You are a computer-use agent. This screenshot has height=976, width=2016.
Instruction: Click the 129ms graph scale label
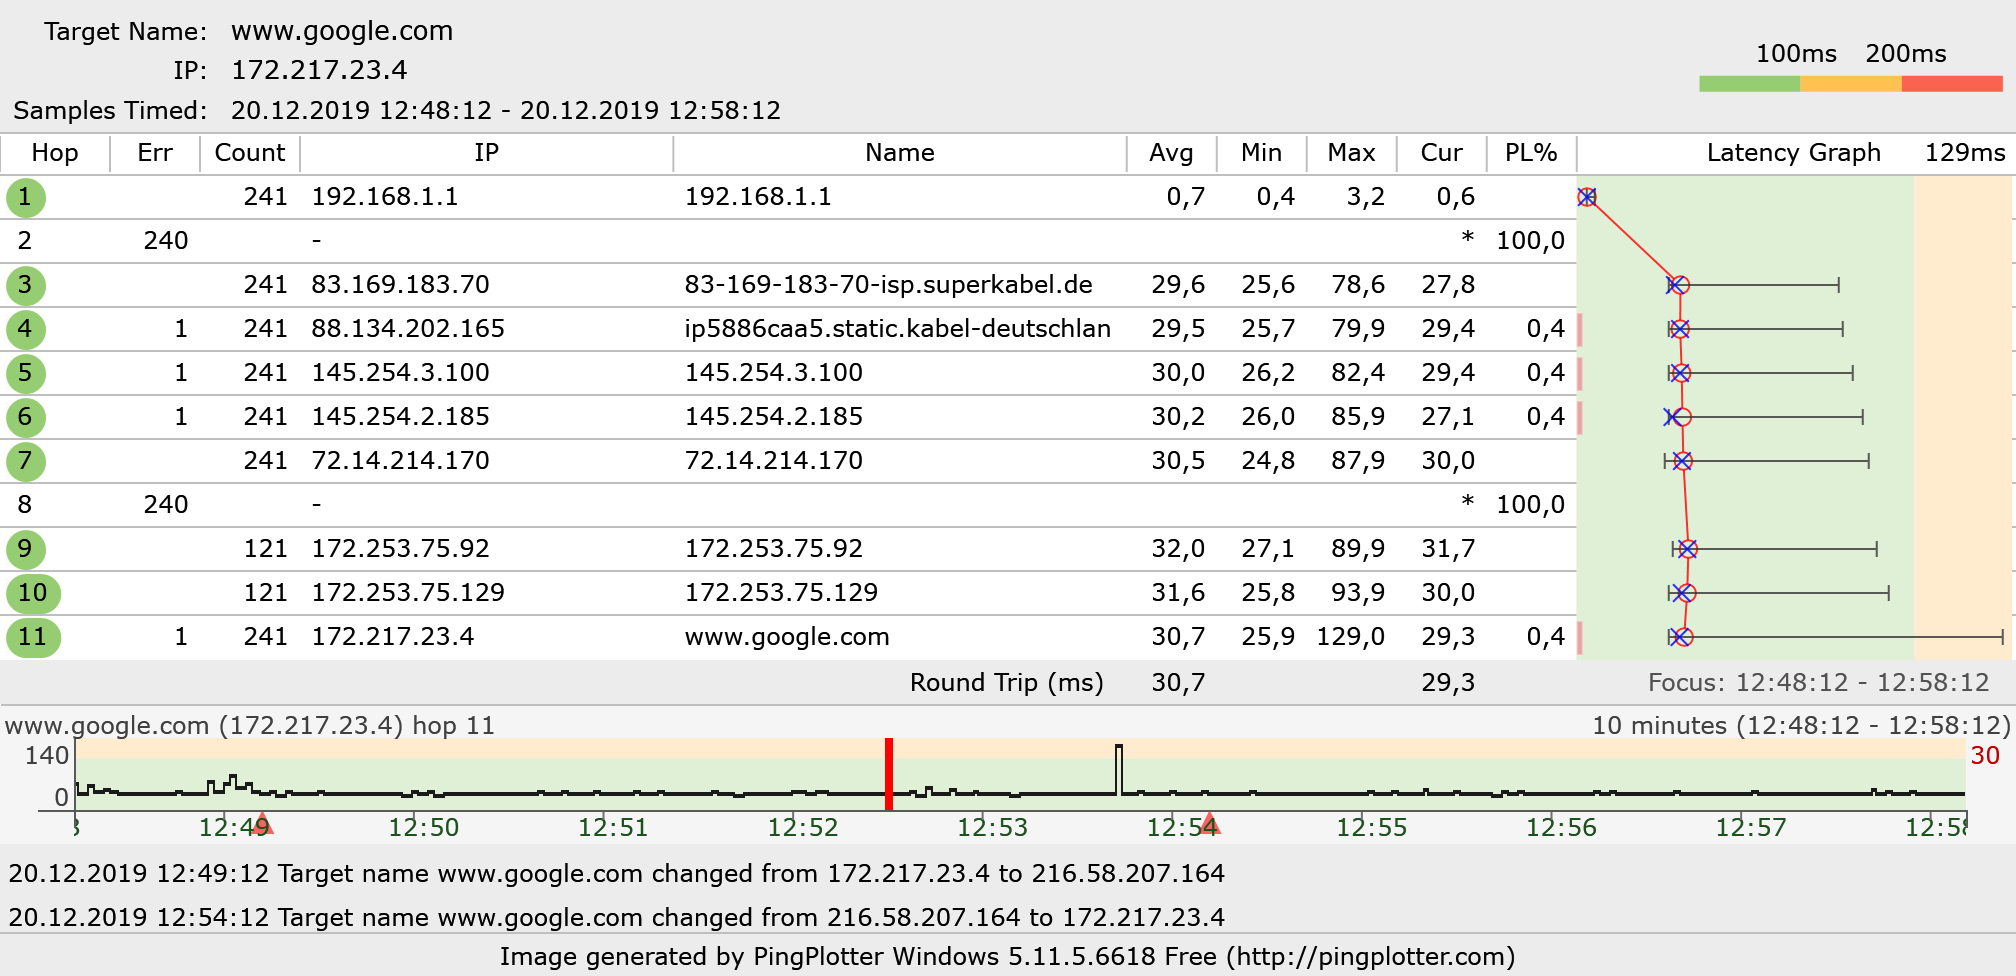point(1965,153)
